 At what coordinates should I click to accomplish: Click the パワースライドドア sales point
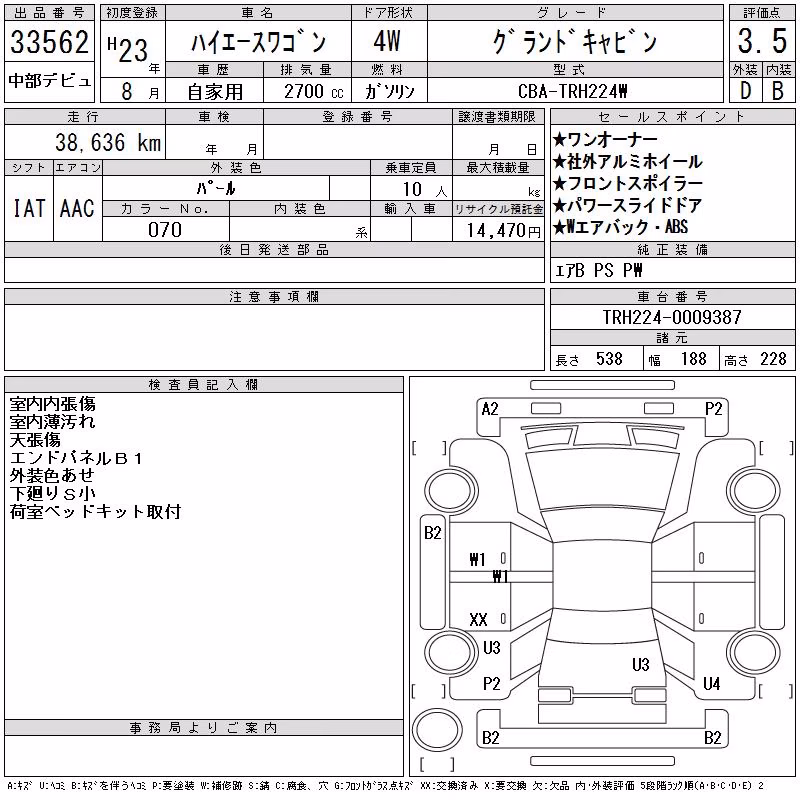pos(628,205)
